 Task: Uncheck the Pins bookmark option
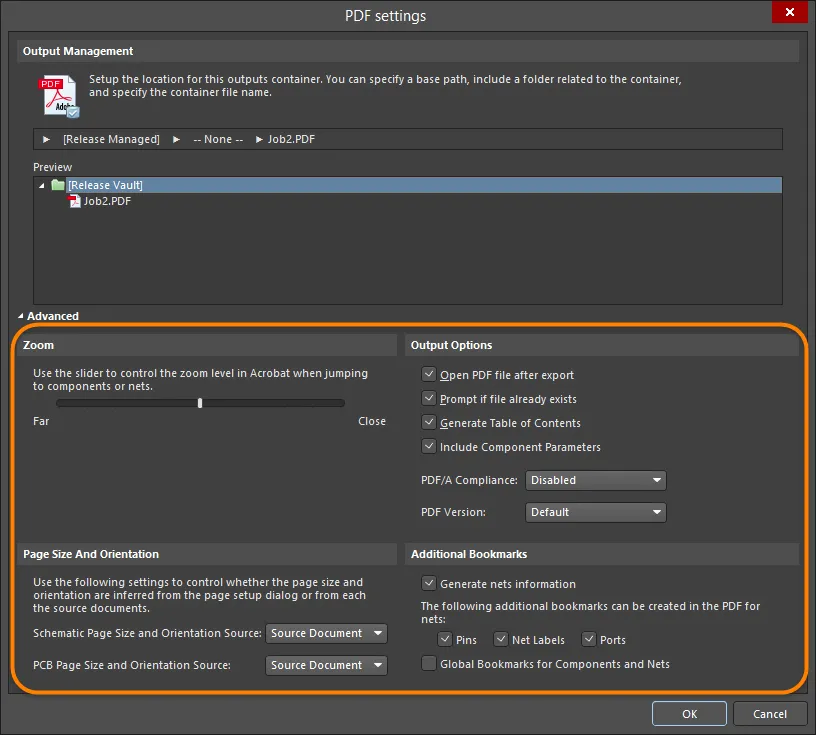[x=445, y=639]
